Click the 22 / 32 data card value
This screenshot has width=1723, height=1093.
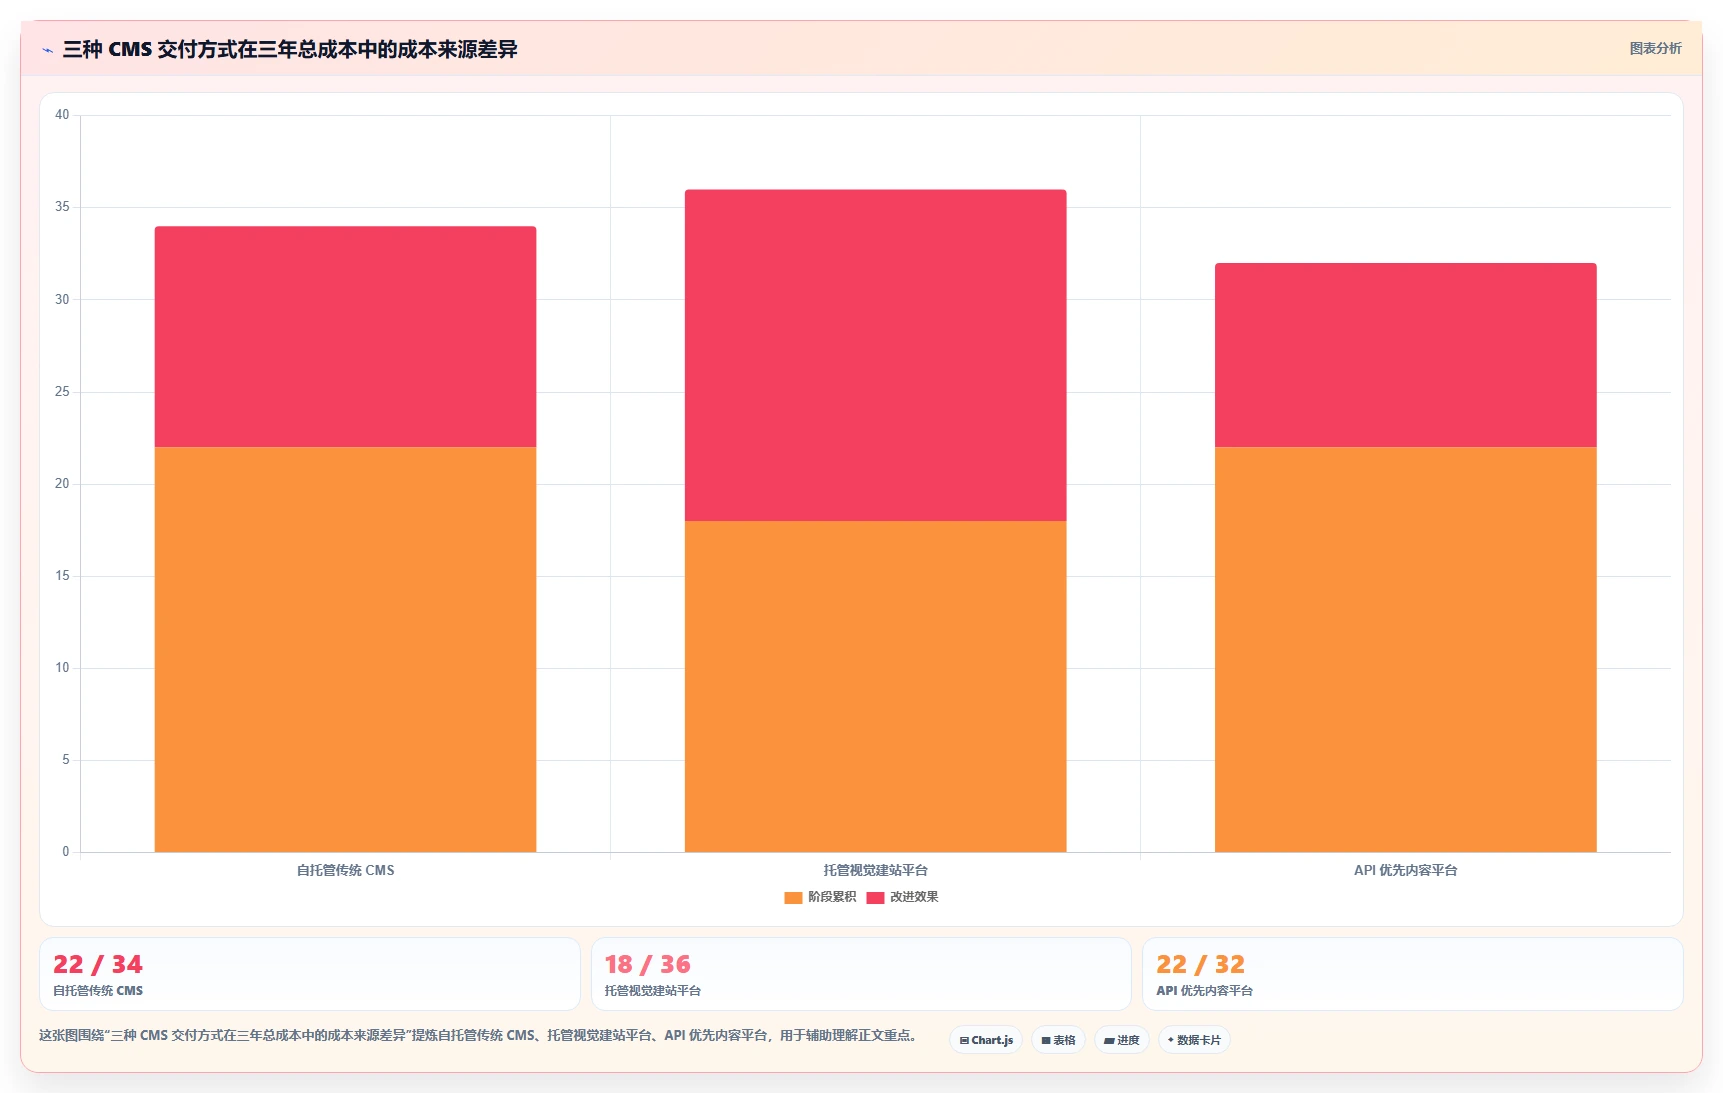pos(1200,964)
